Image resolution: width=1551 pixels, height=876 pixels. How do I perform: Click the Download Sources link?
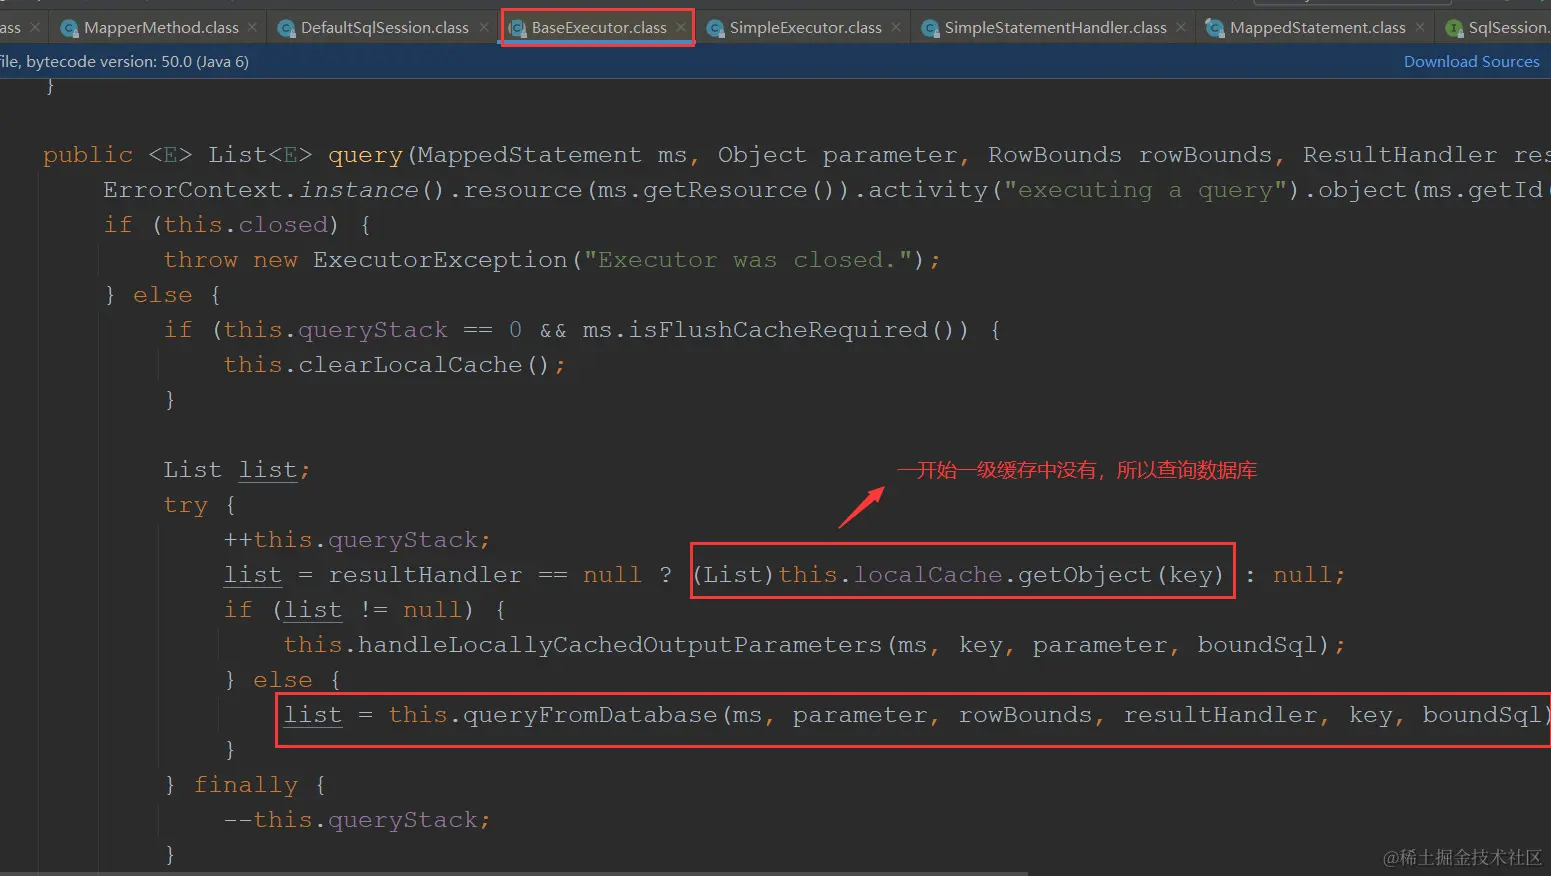tap(1471, 62)
